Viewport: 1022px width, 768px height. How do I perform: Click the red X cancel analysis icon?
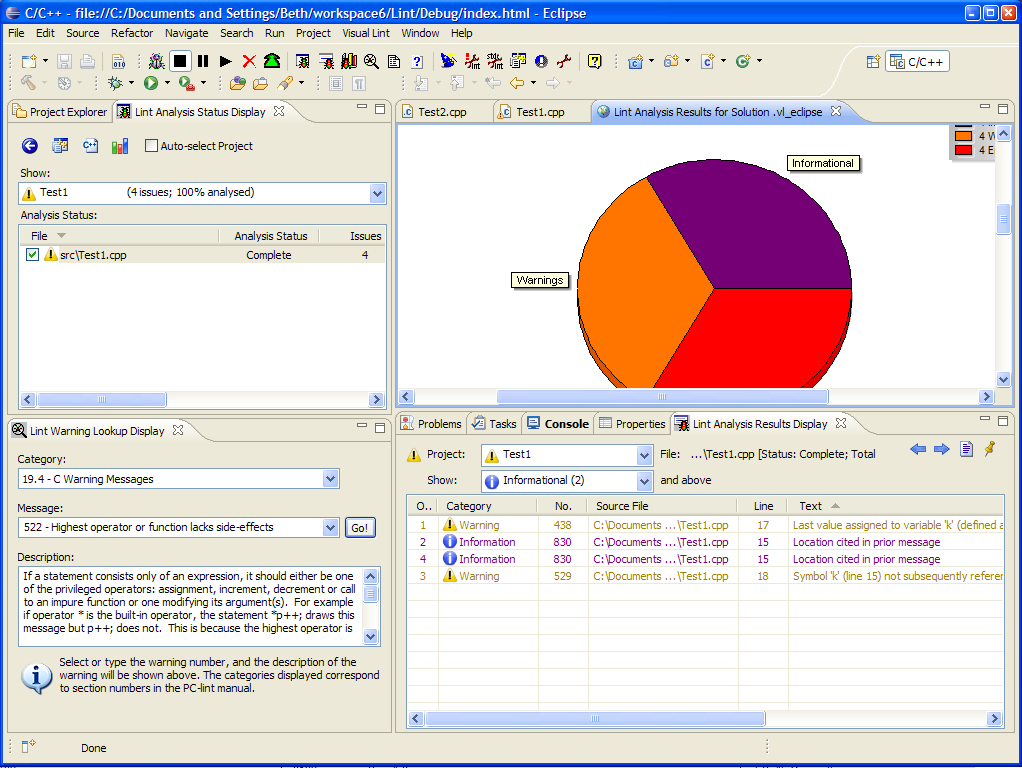click(x=249, y=61)
